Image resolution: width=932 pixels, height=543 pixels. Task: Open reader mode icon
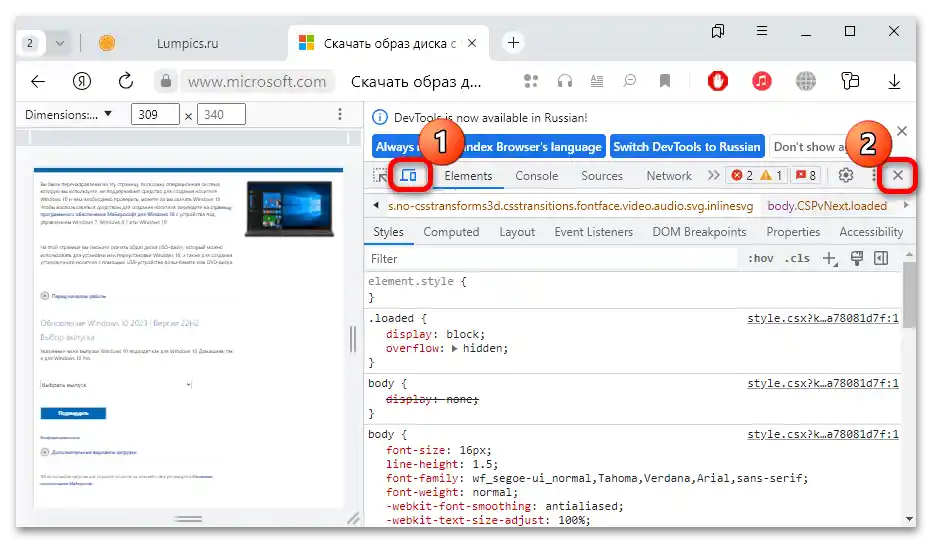tap(597, 81)
